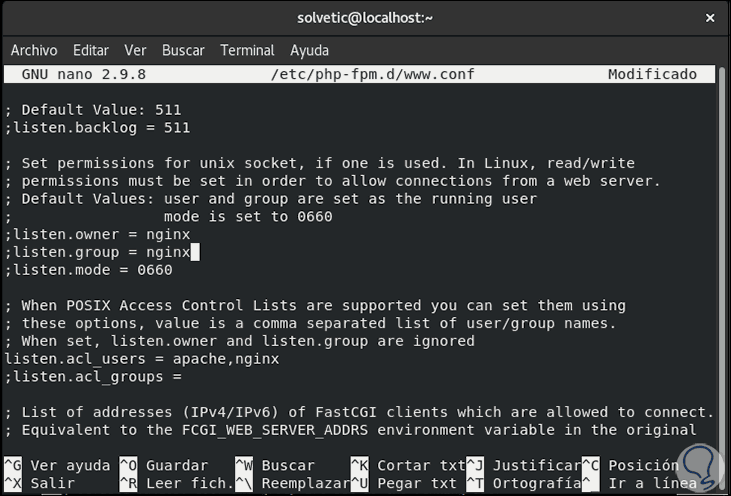This screenshot has height=496, width=731.
Task: Place cursor on listen.owner = nginx line
Action: tap(90, 234)
